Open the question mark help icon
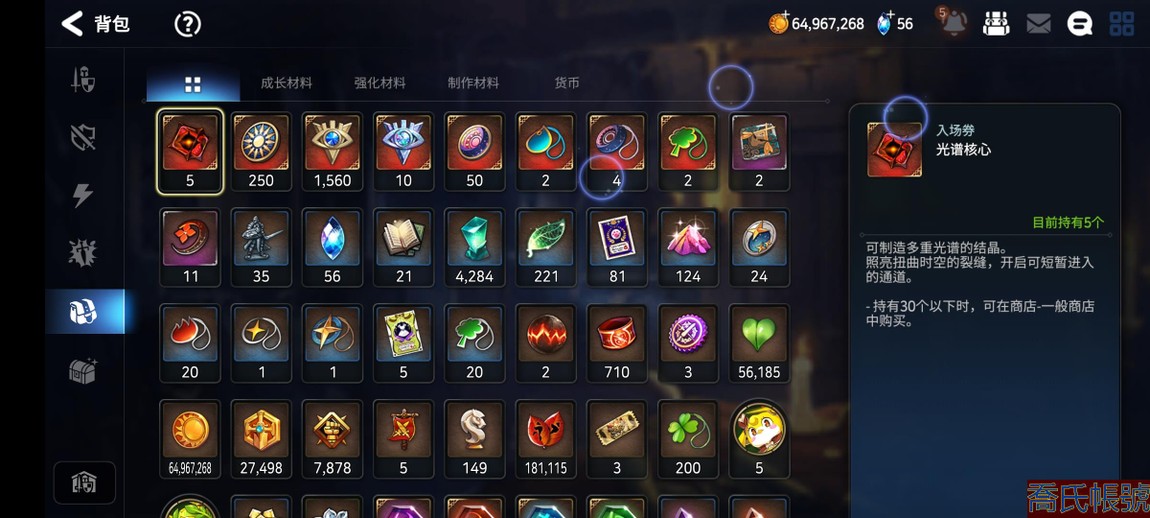 click(188, 24)
